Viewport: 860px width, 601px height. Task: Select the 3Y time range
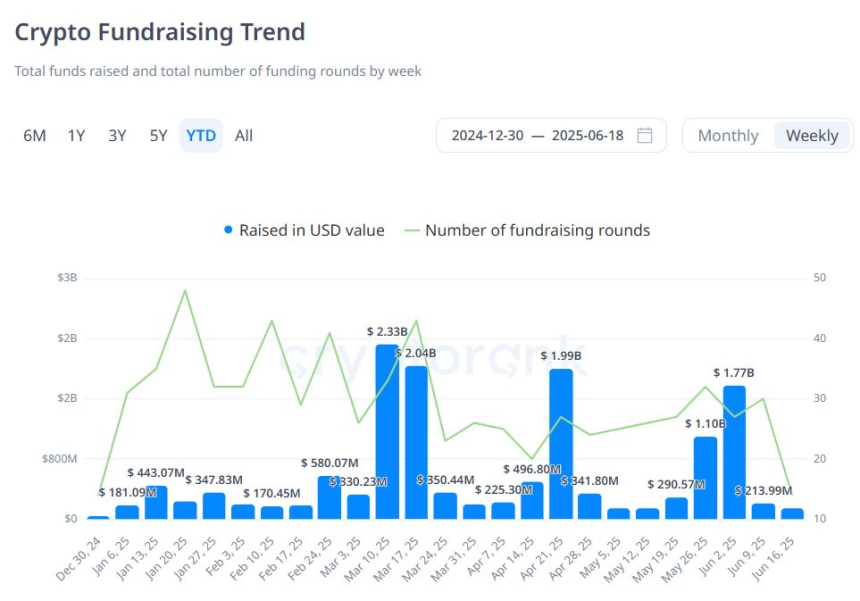tap(116, 136)
